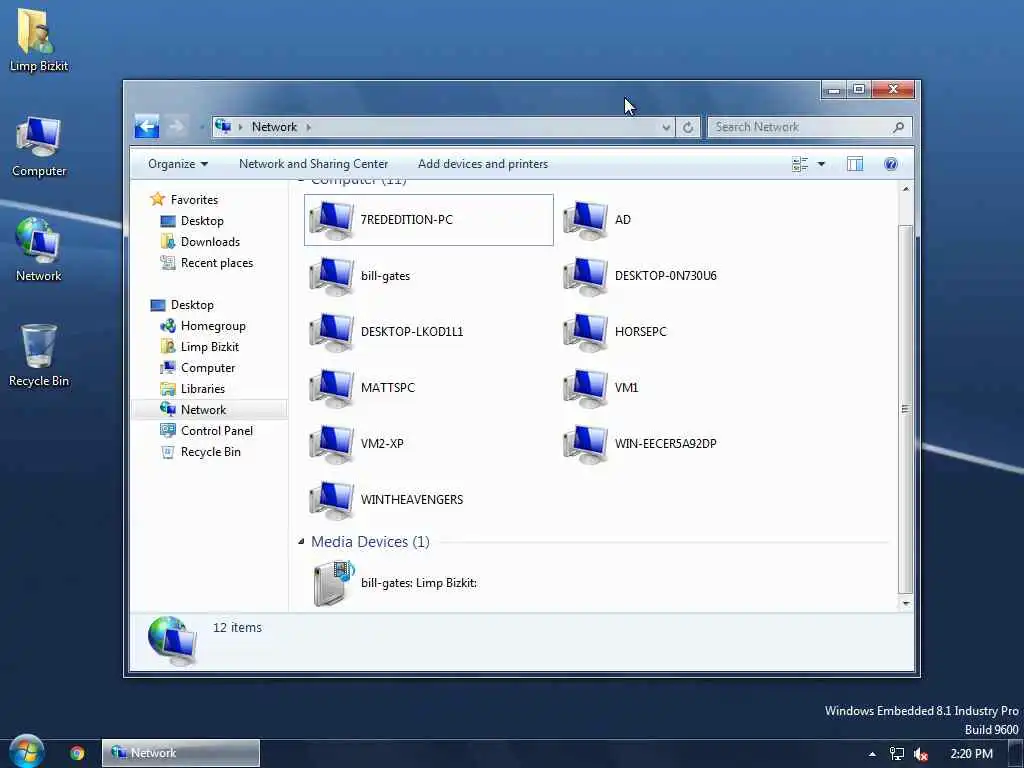
Task: Click the Network breadcrumb in address bar
Action: coord(274,127)
